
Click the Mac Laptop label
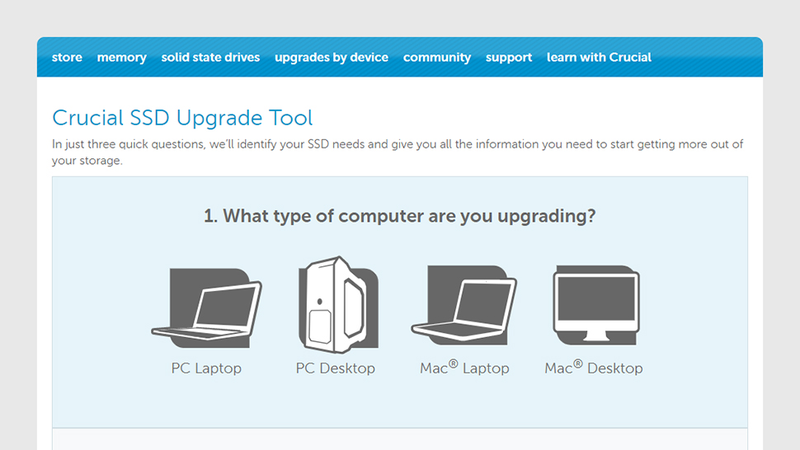pyautogui.click(x=464, y=367)
